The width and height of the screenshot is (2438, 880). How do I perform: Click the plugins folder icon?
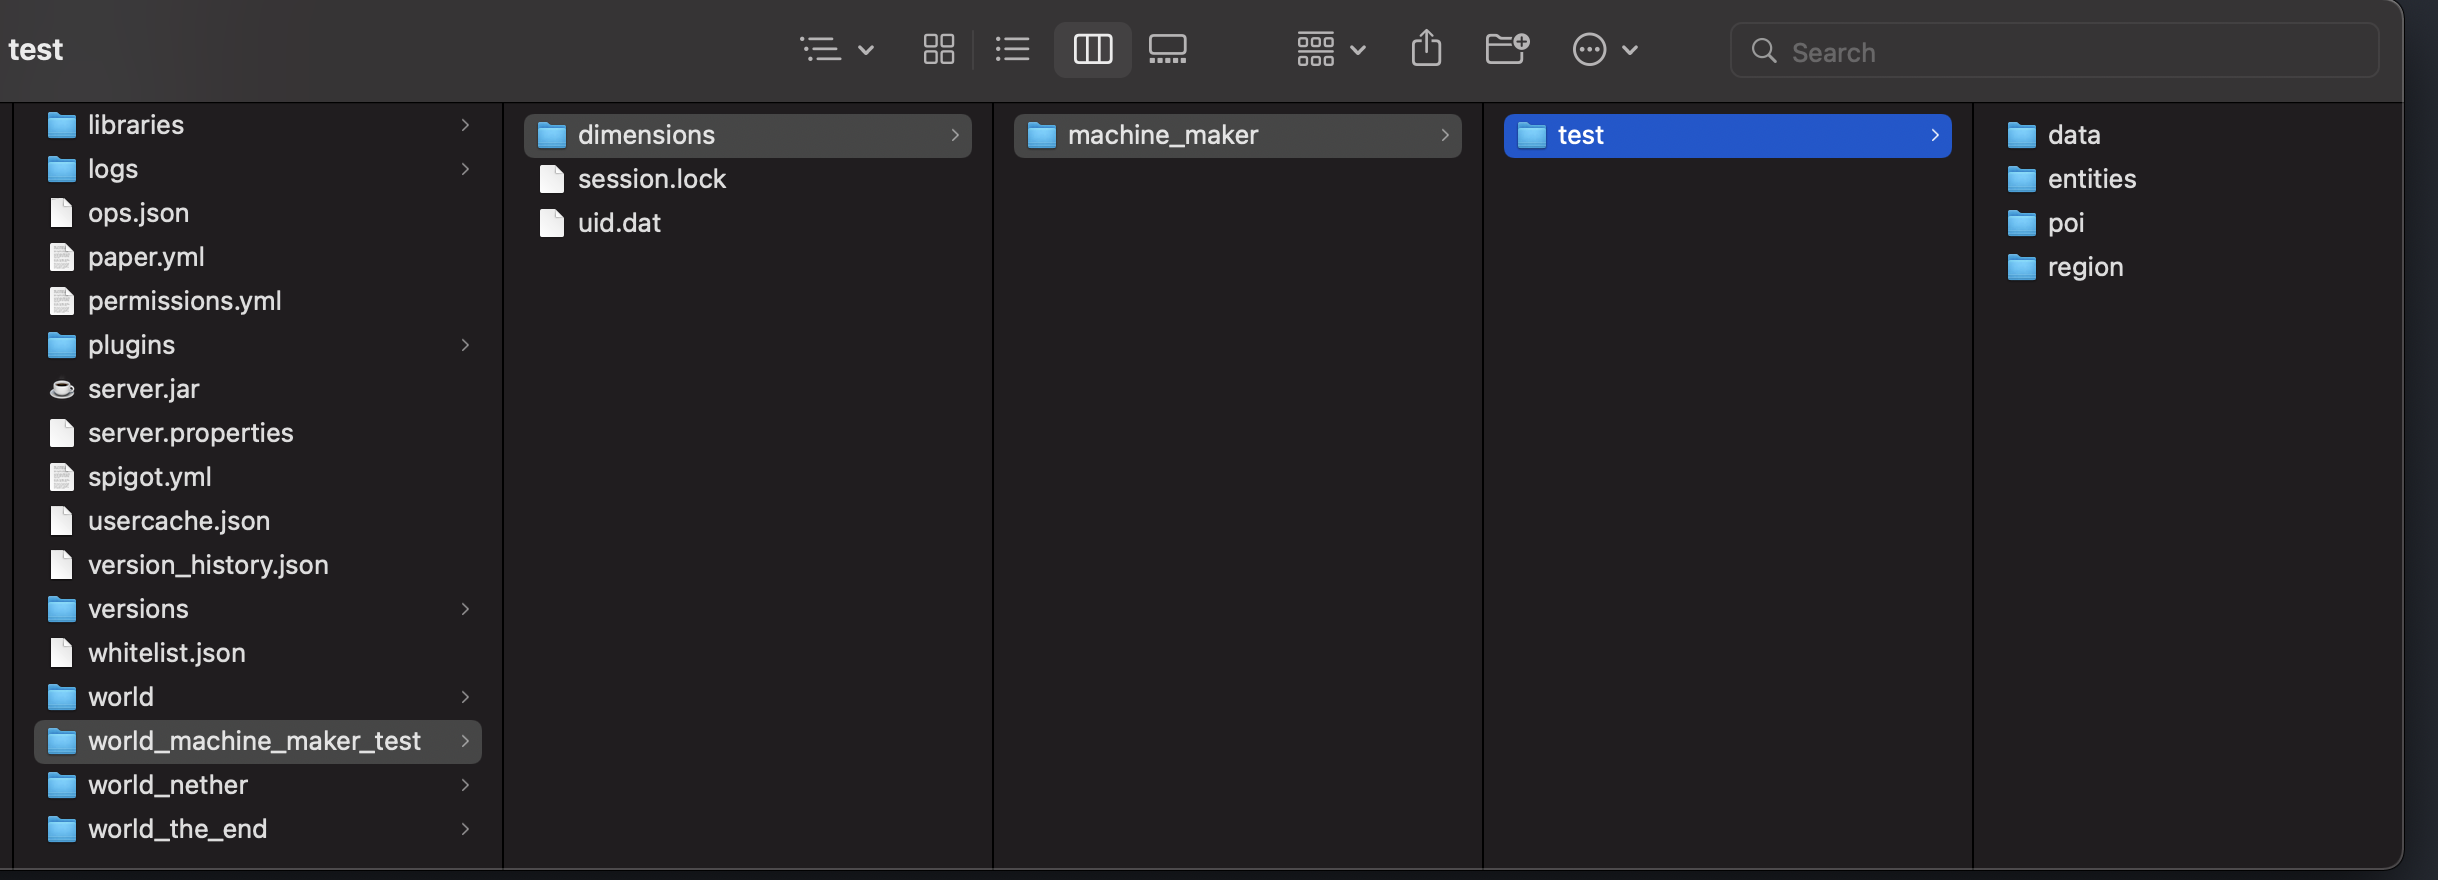(62, 345)
